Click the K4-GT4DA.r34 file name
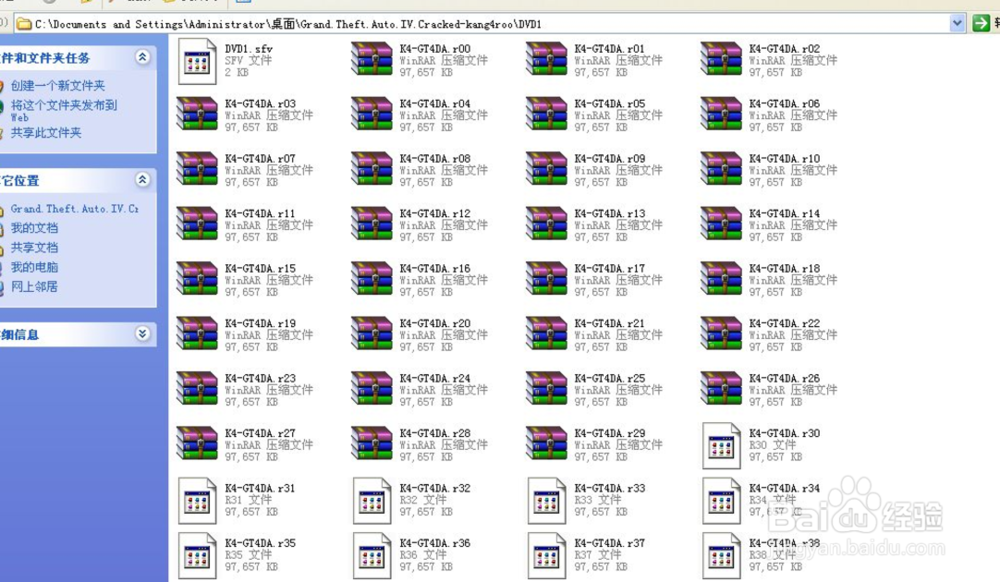The width and height of the screenshot is (1000, 582). click(x=784, y=487)
